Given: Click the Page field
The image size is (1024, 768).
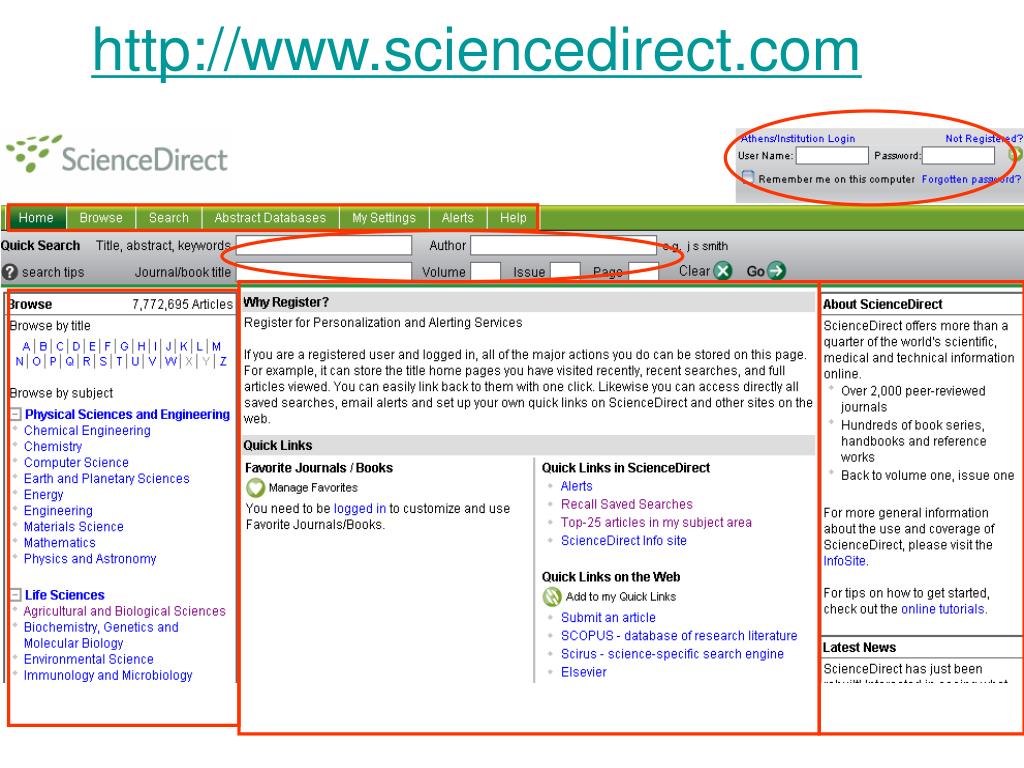Looking at the screenshot, I should click(x=643, y=272).
